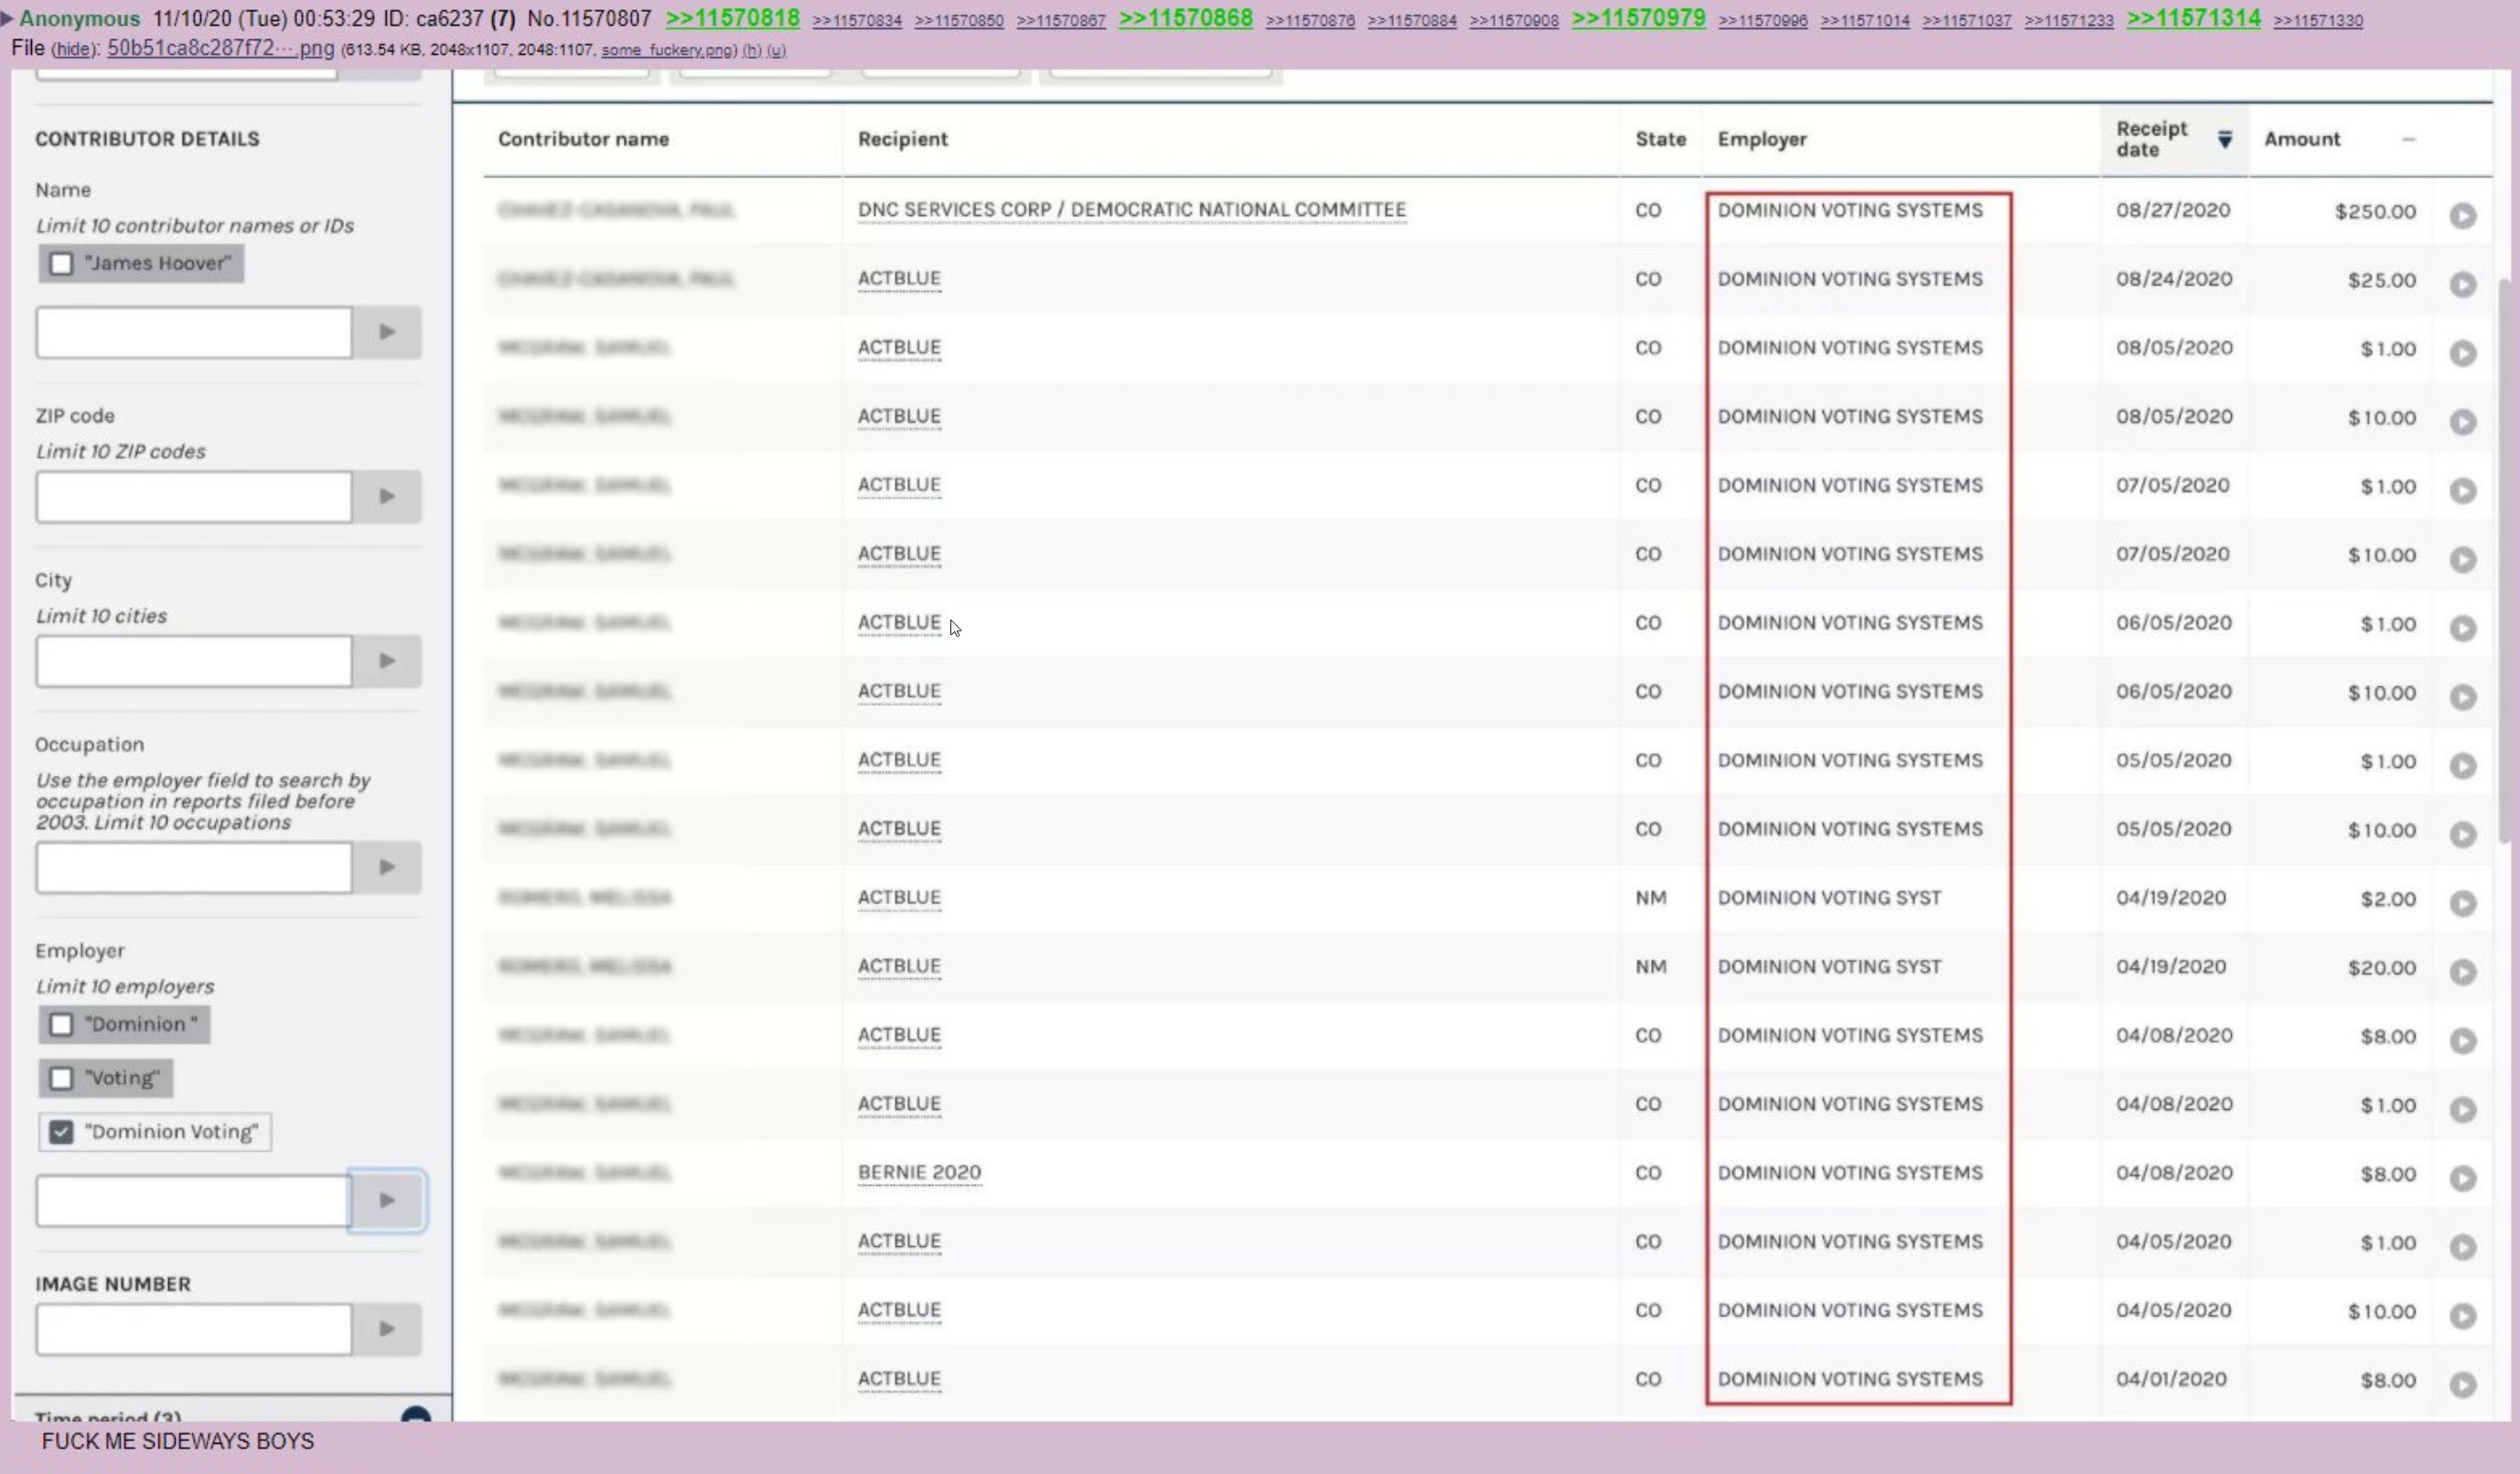Screen dimensions: 2520x1474
Task: Click the (u) file link
Action: [x=776, y=50]
